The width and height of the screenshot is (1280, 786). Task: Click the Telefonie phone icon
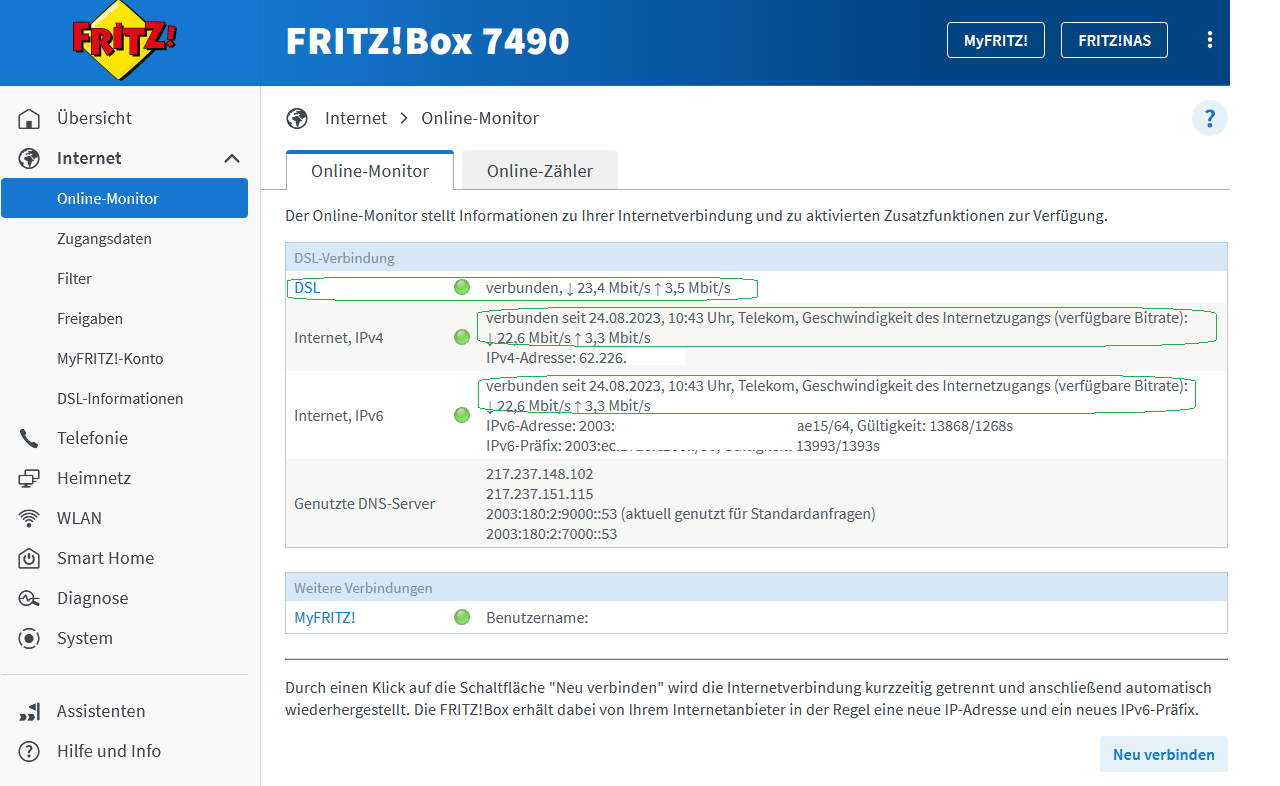coord(29,438)
